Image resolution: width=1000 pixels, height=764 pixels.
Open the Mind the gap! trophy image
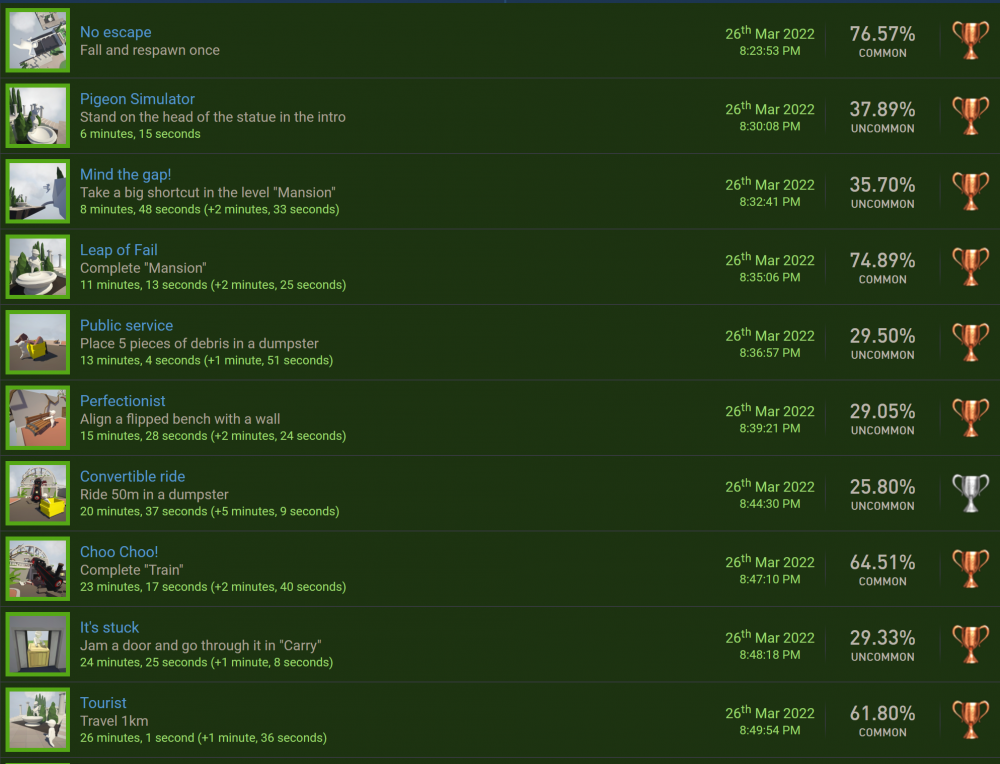38,192
